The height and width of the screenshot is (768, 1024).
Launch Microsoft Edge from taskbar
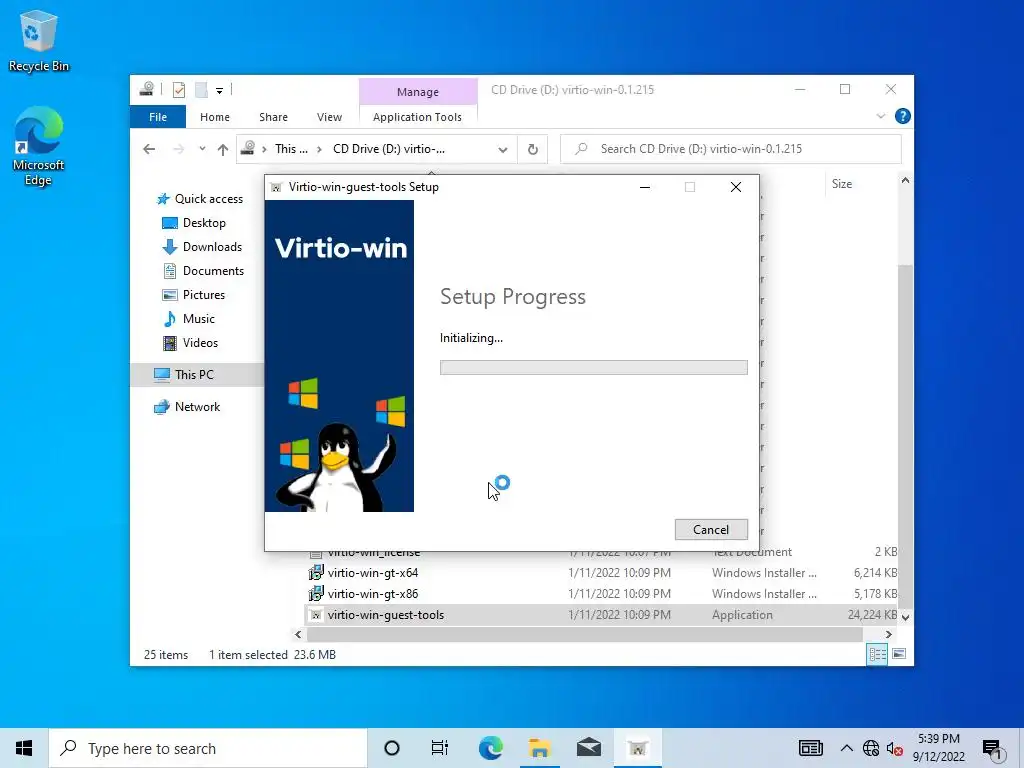[x=490, y=748]
